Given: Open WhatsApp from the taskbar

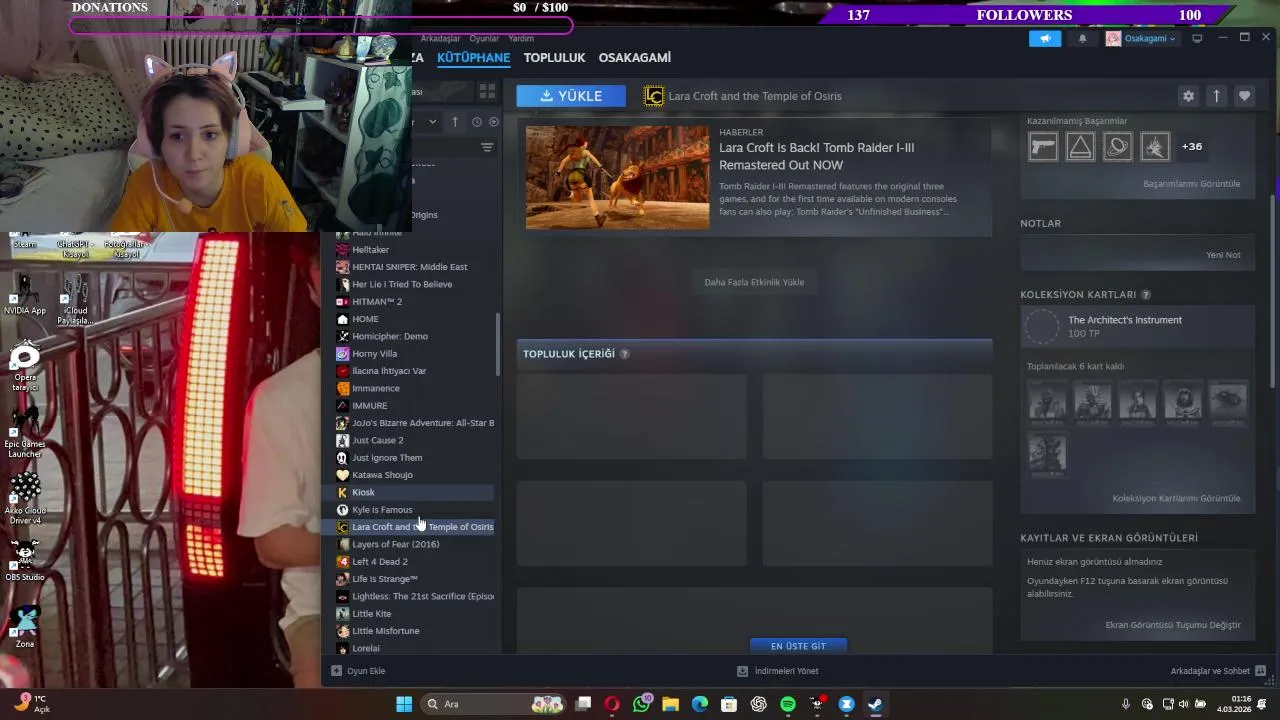Looking at the screenshot, I should (641, 704).
